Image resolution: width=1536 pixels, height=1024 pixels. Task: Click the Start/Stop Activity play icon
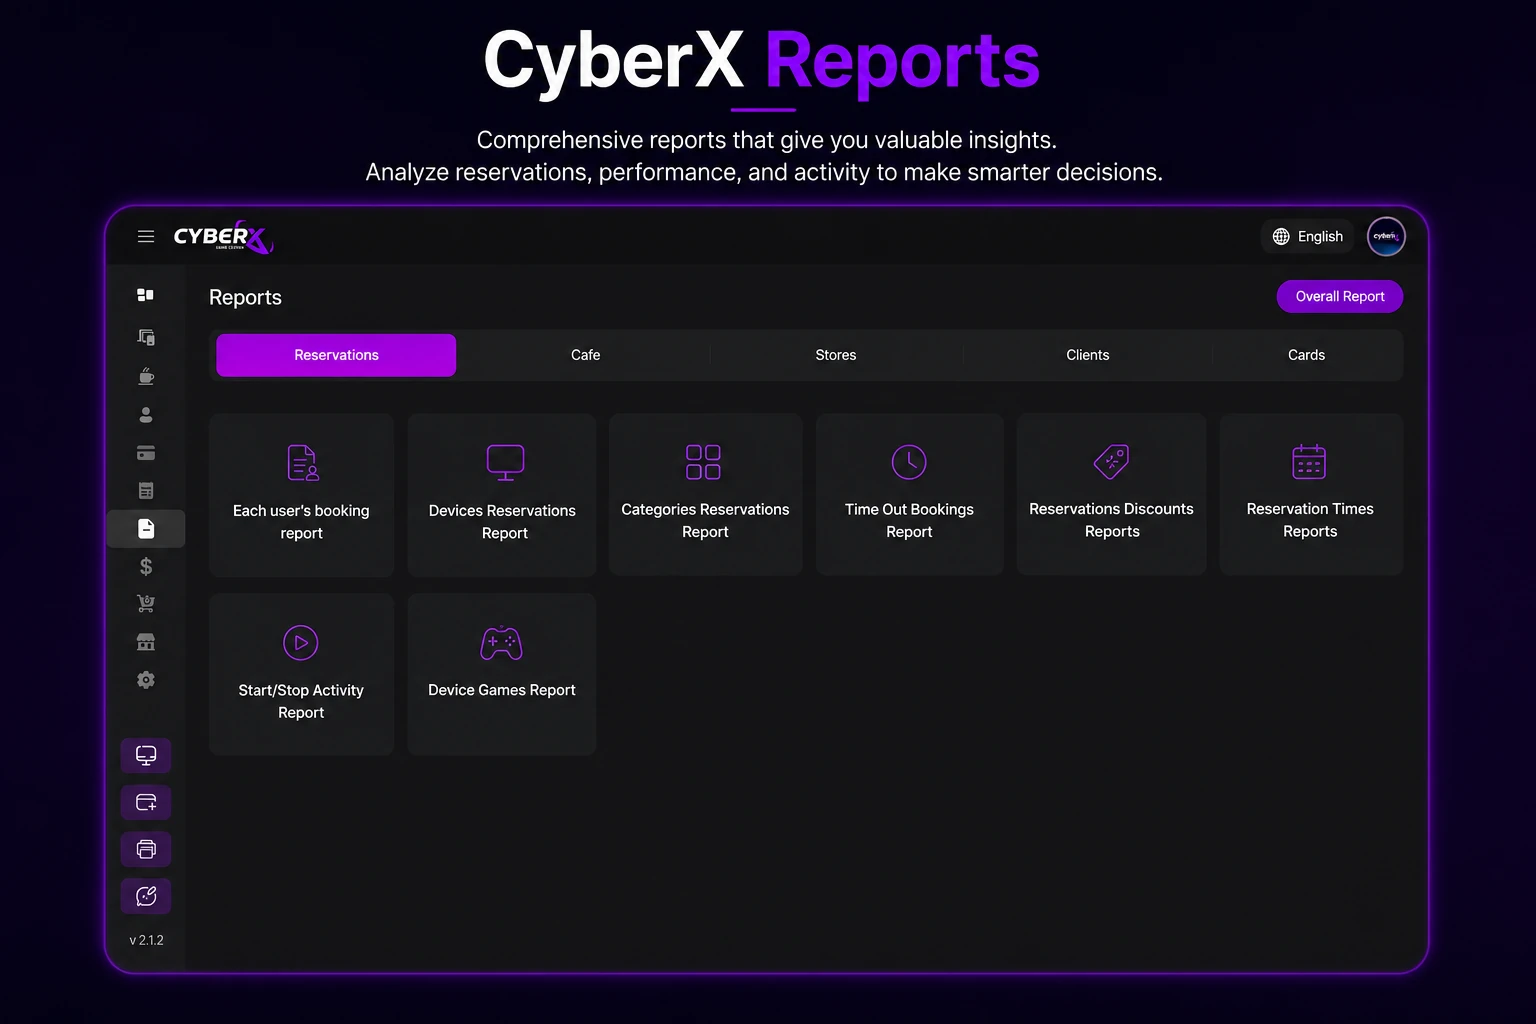click(301, 643)
